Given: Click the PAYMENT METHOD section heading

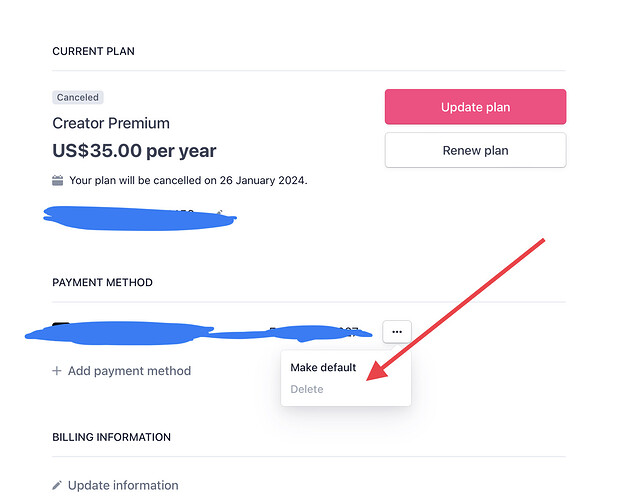Looking at the screenshot, I should click(x=102, y=283).
